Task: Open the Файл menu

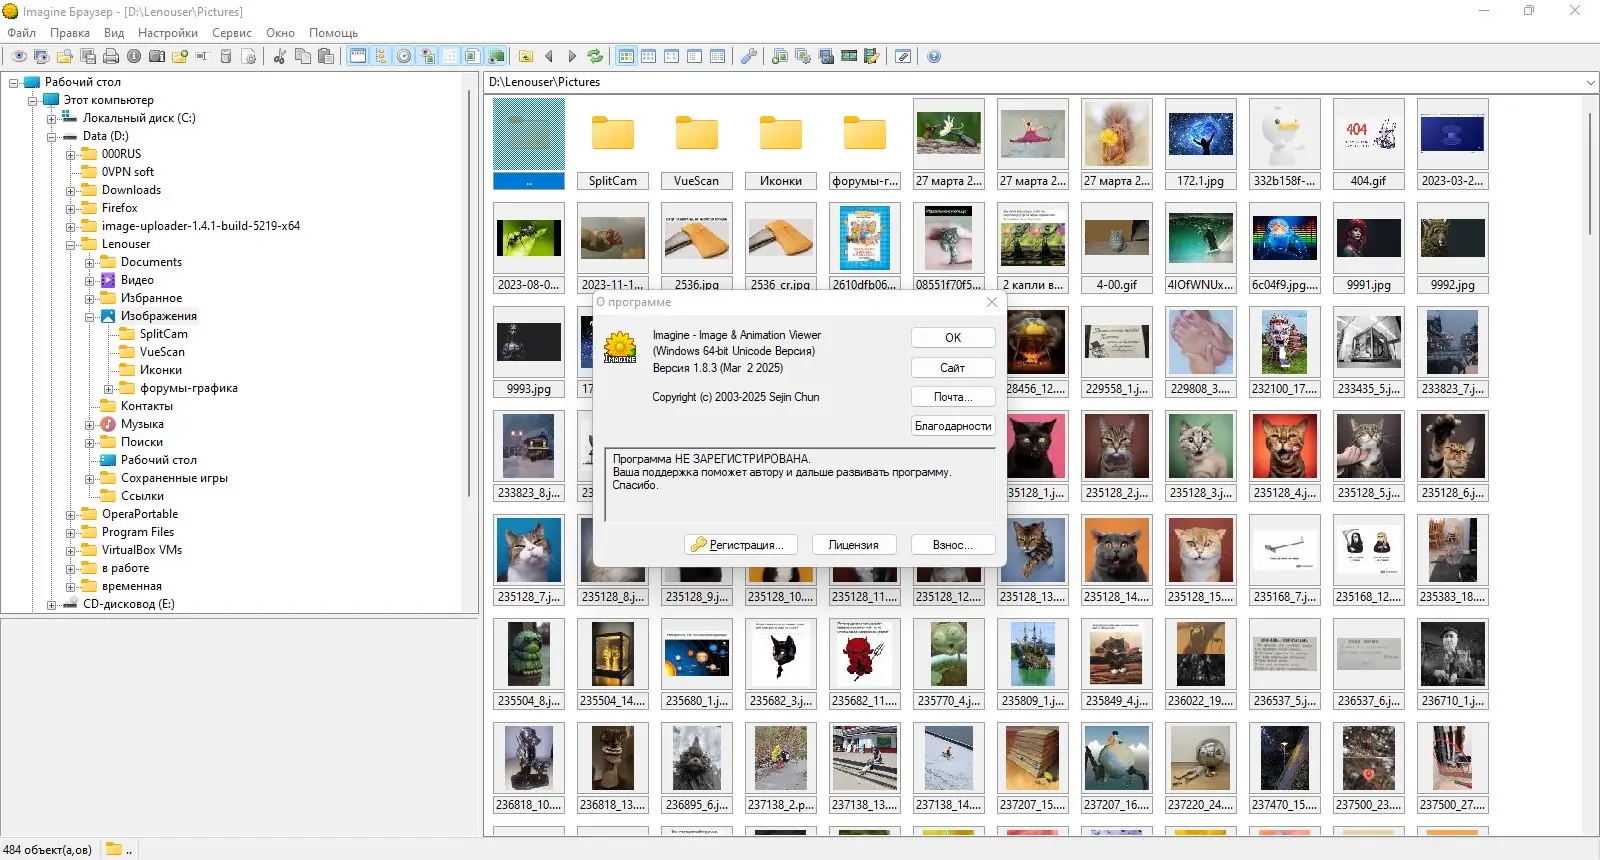Action: point(22,33)
